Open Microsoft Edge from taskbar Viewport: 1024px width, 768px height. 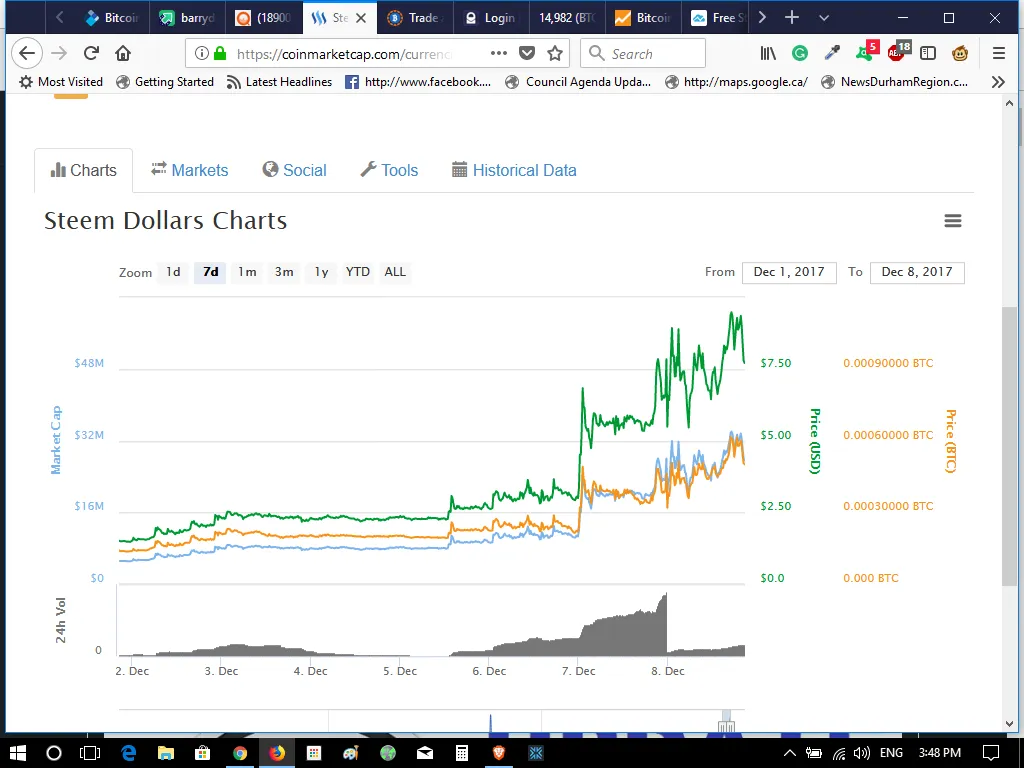click(x=129, y=753)
